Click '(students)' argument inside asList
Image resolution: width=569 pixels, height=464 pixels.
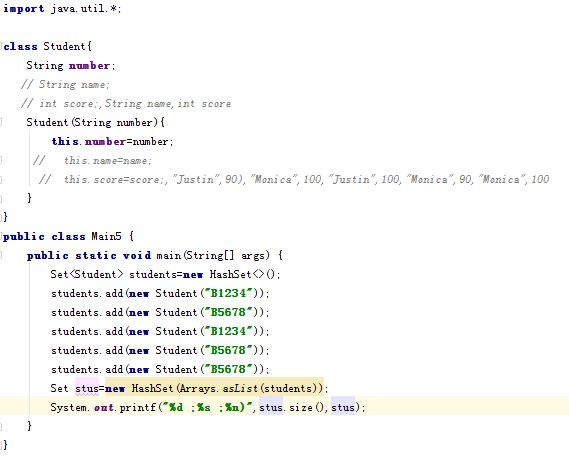[x=290, y=389]
